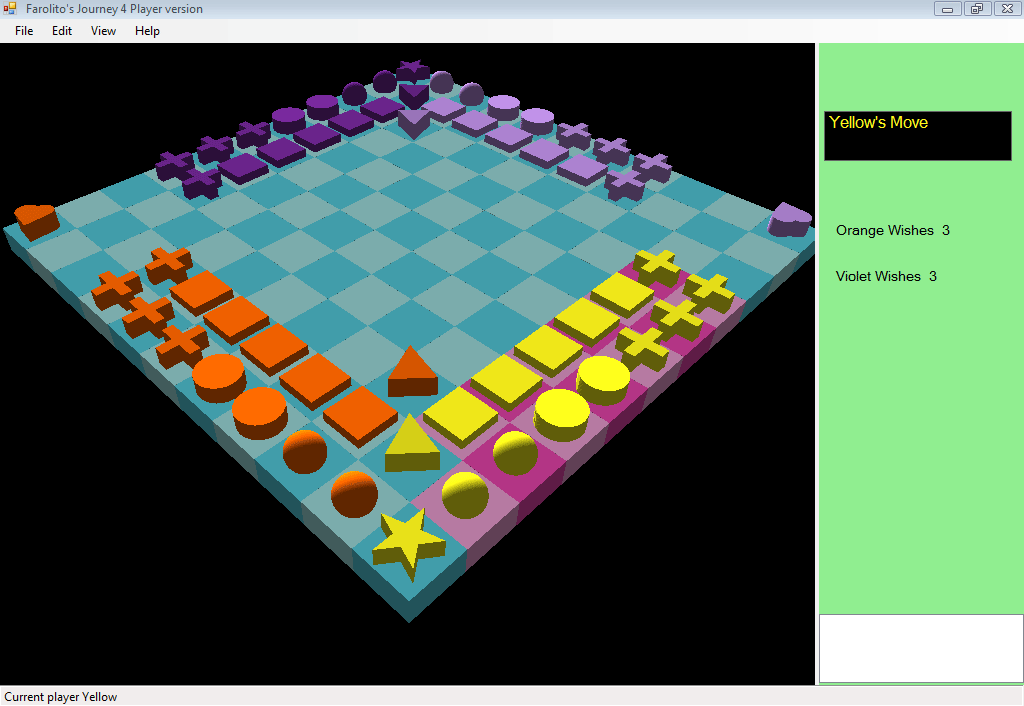
Task: Click the Violet Wishes counter label
Action: click(x=886, y=277)
